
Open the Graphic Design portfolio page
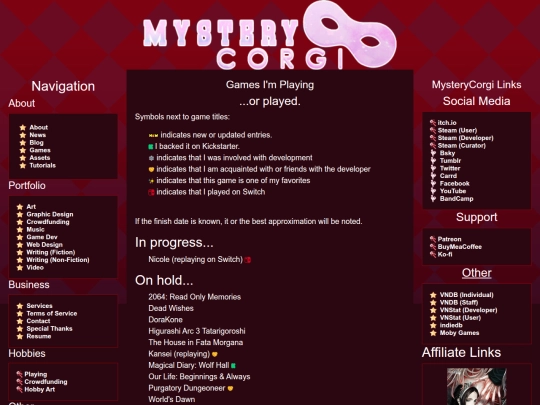pyautogui.click(x=50, y=214)
